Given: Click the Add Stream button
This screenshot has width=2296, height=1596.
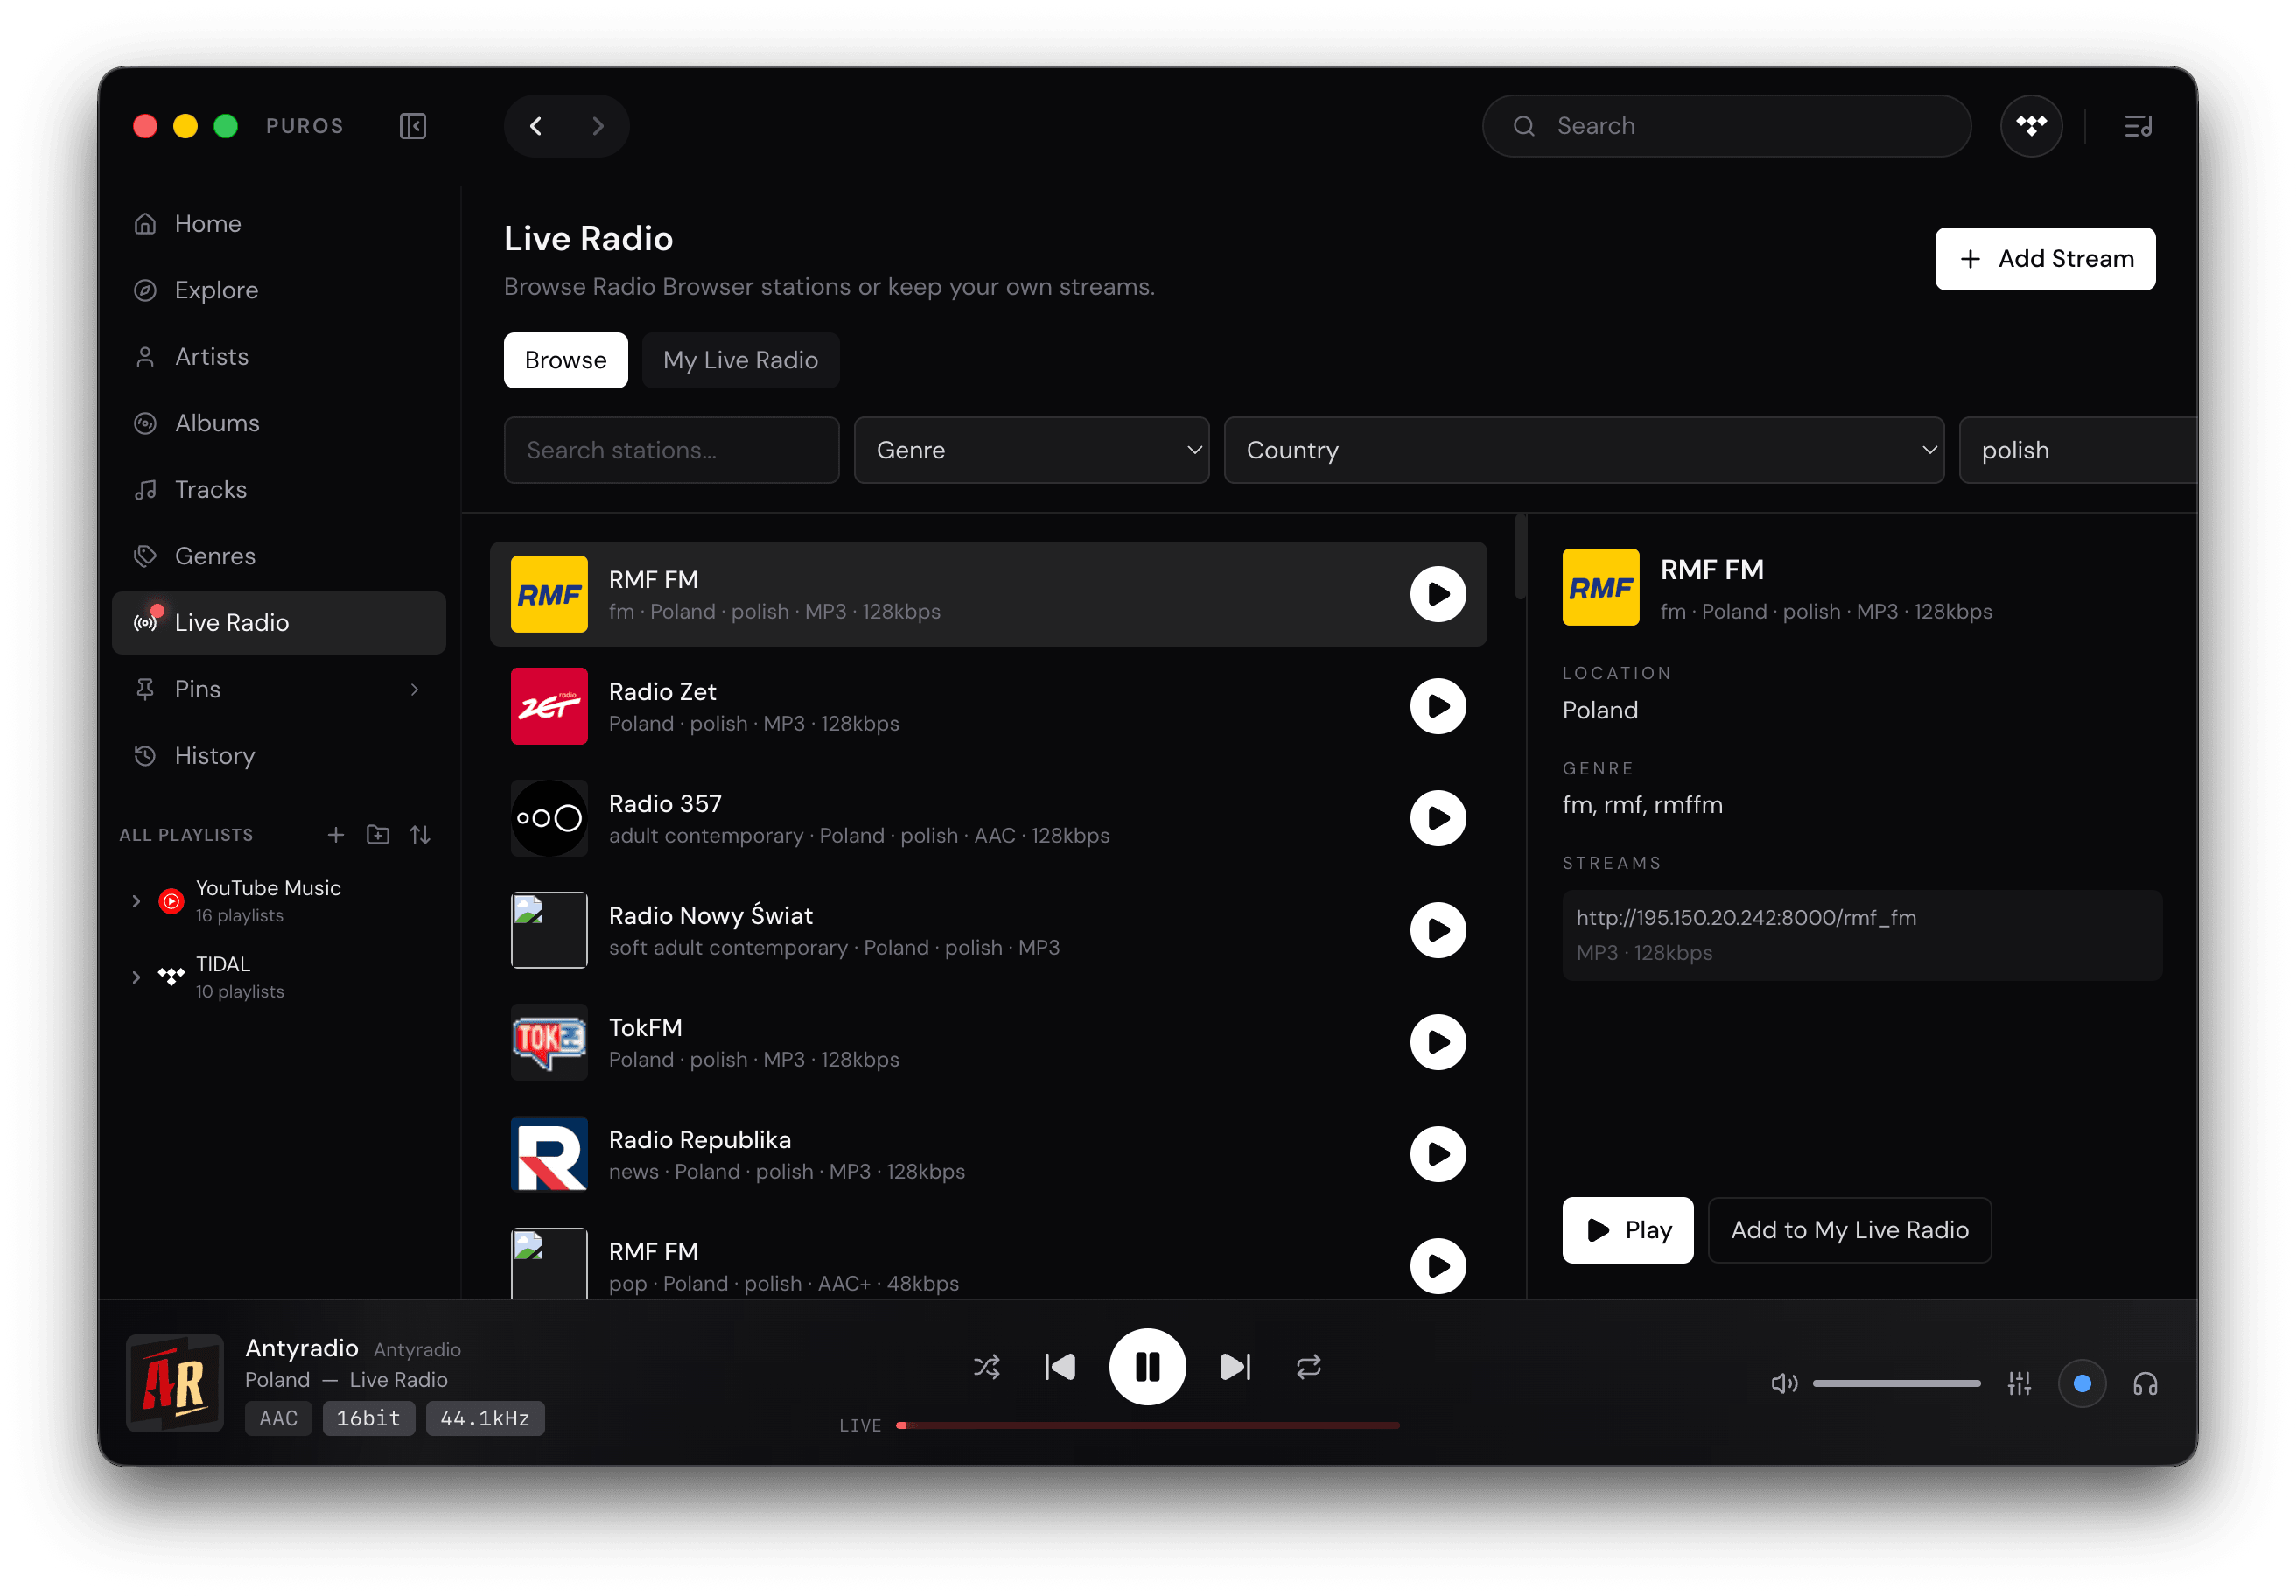Looking at the screenshot, I should coord(2044,259).
